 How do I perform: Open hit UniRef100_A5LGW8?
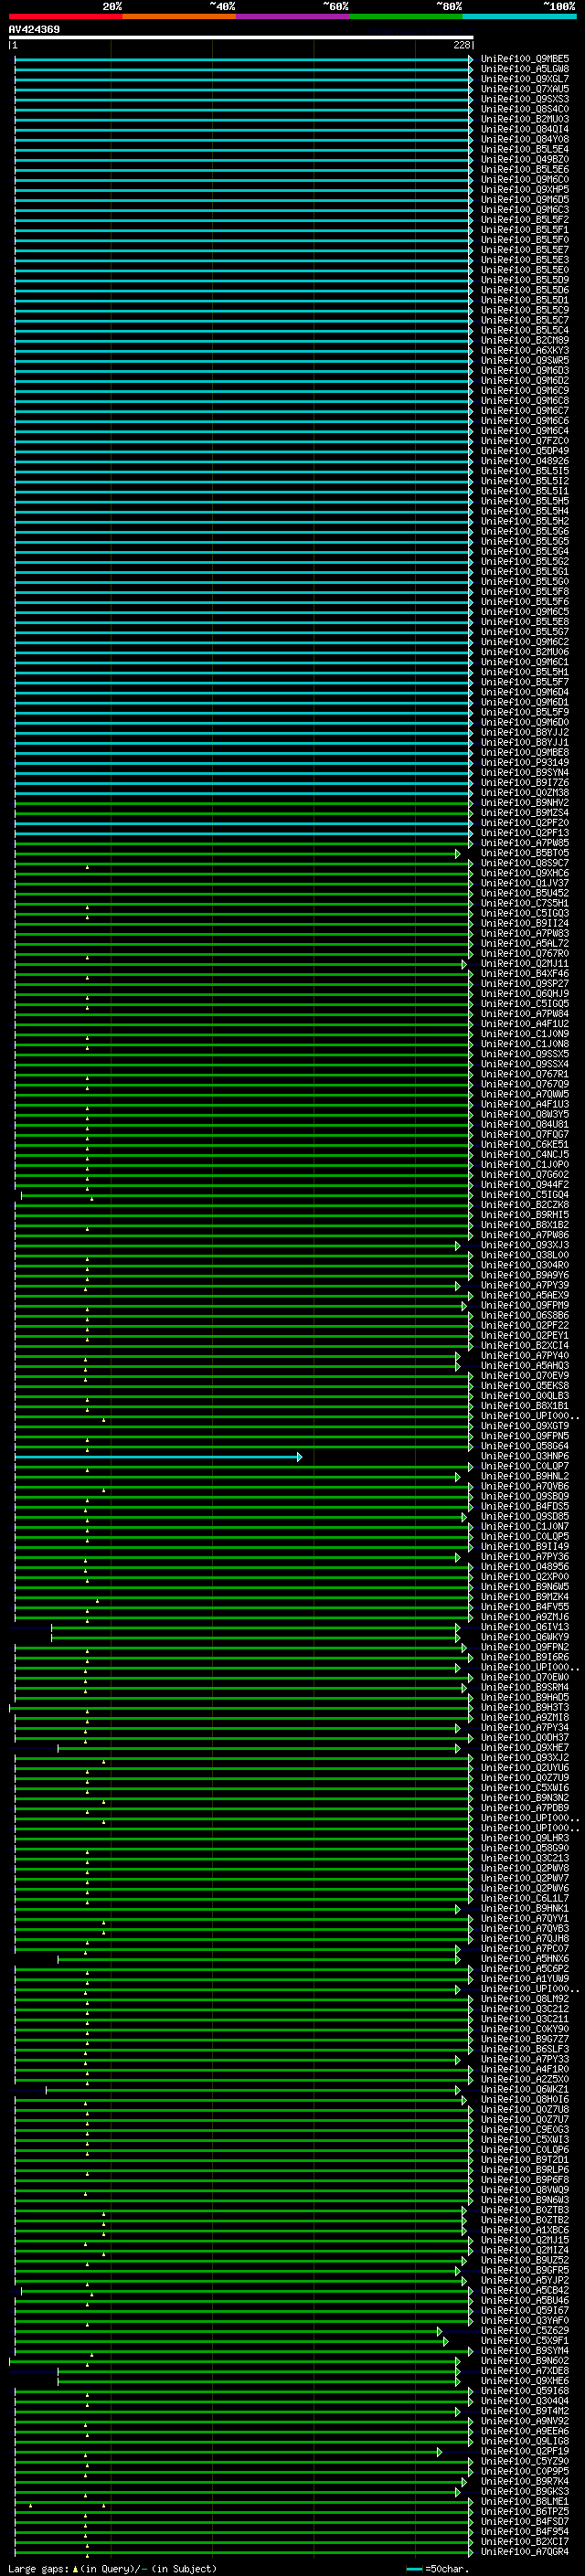click(525, 69)
